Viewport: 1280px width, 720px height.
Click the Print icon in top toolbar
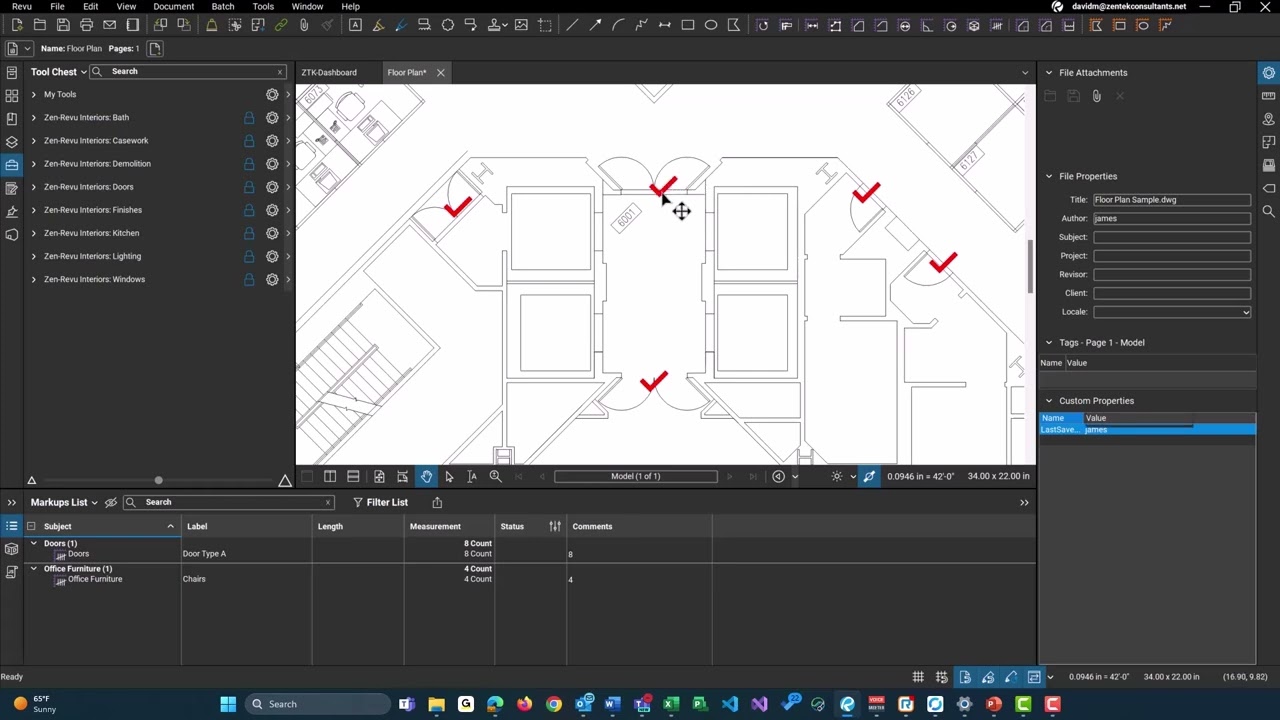coord(86,25)
